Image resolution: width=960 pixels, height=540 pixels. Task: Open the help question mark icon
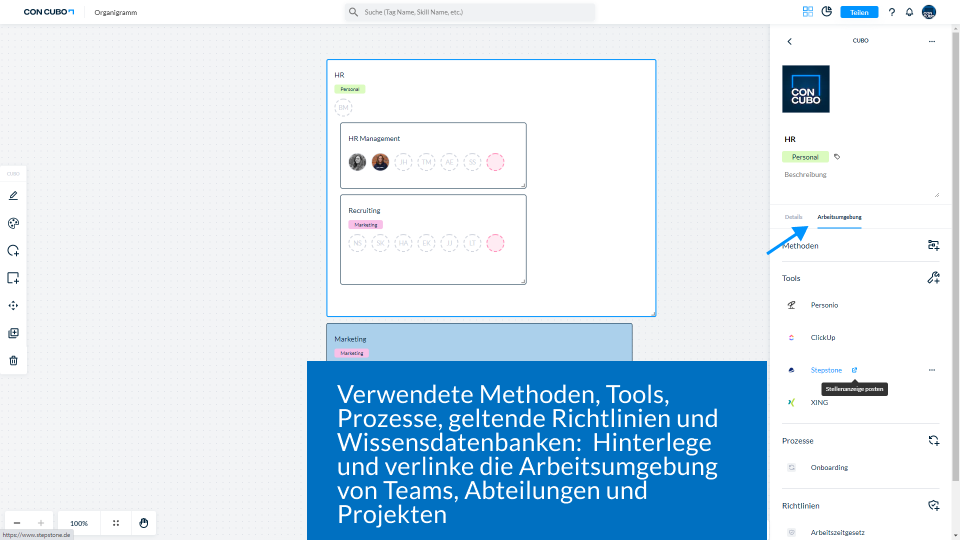[891, 12]
